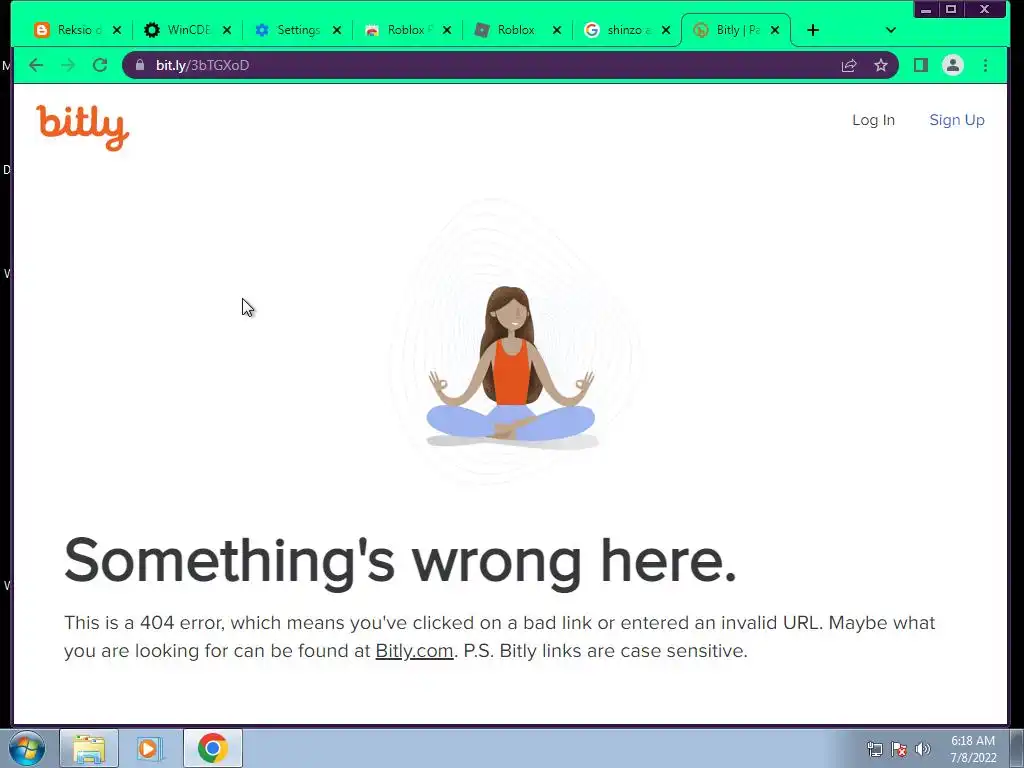Open the Log In link
The height and width of the screenshot is (768, 1024).
873,120
